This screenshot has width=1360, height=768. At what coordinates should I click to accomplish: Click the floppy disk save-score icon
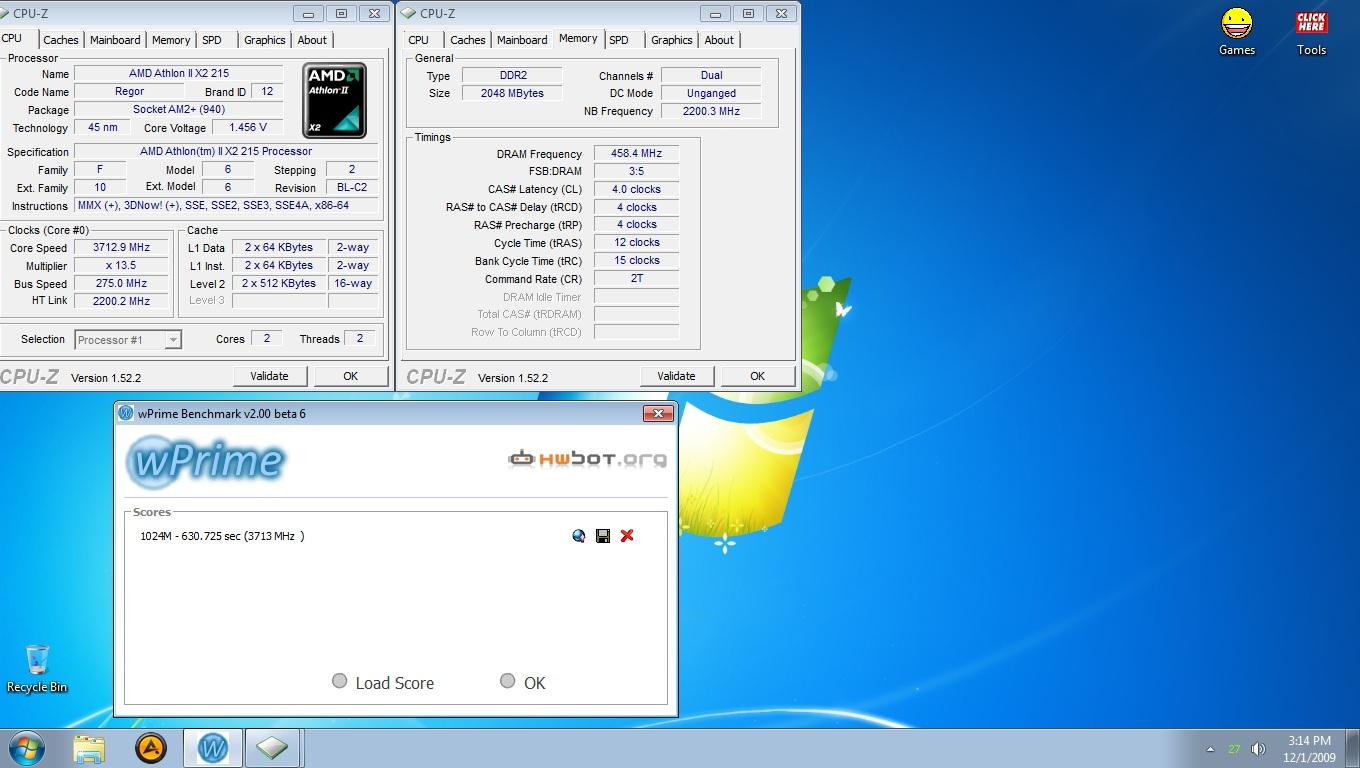click(x=603, y=536)
